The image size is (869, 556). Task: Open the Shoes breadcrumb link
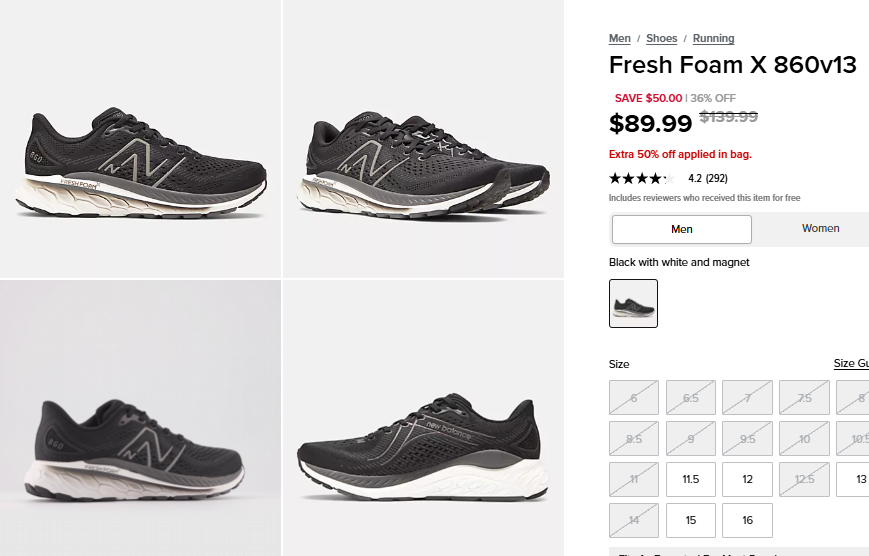(x=662, y=38)
